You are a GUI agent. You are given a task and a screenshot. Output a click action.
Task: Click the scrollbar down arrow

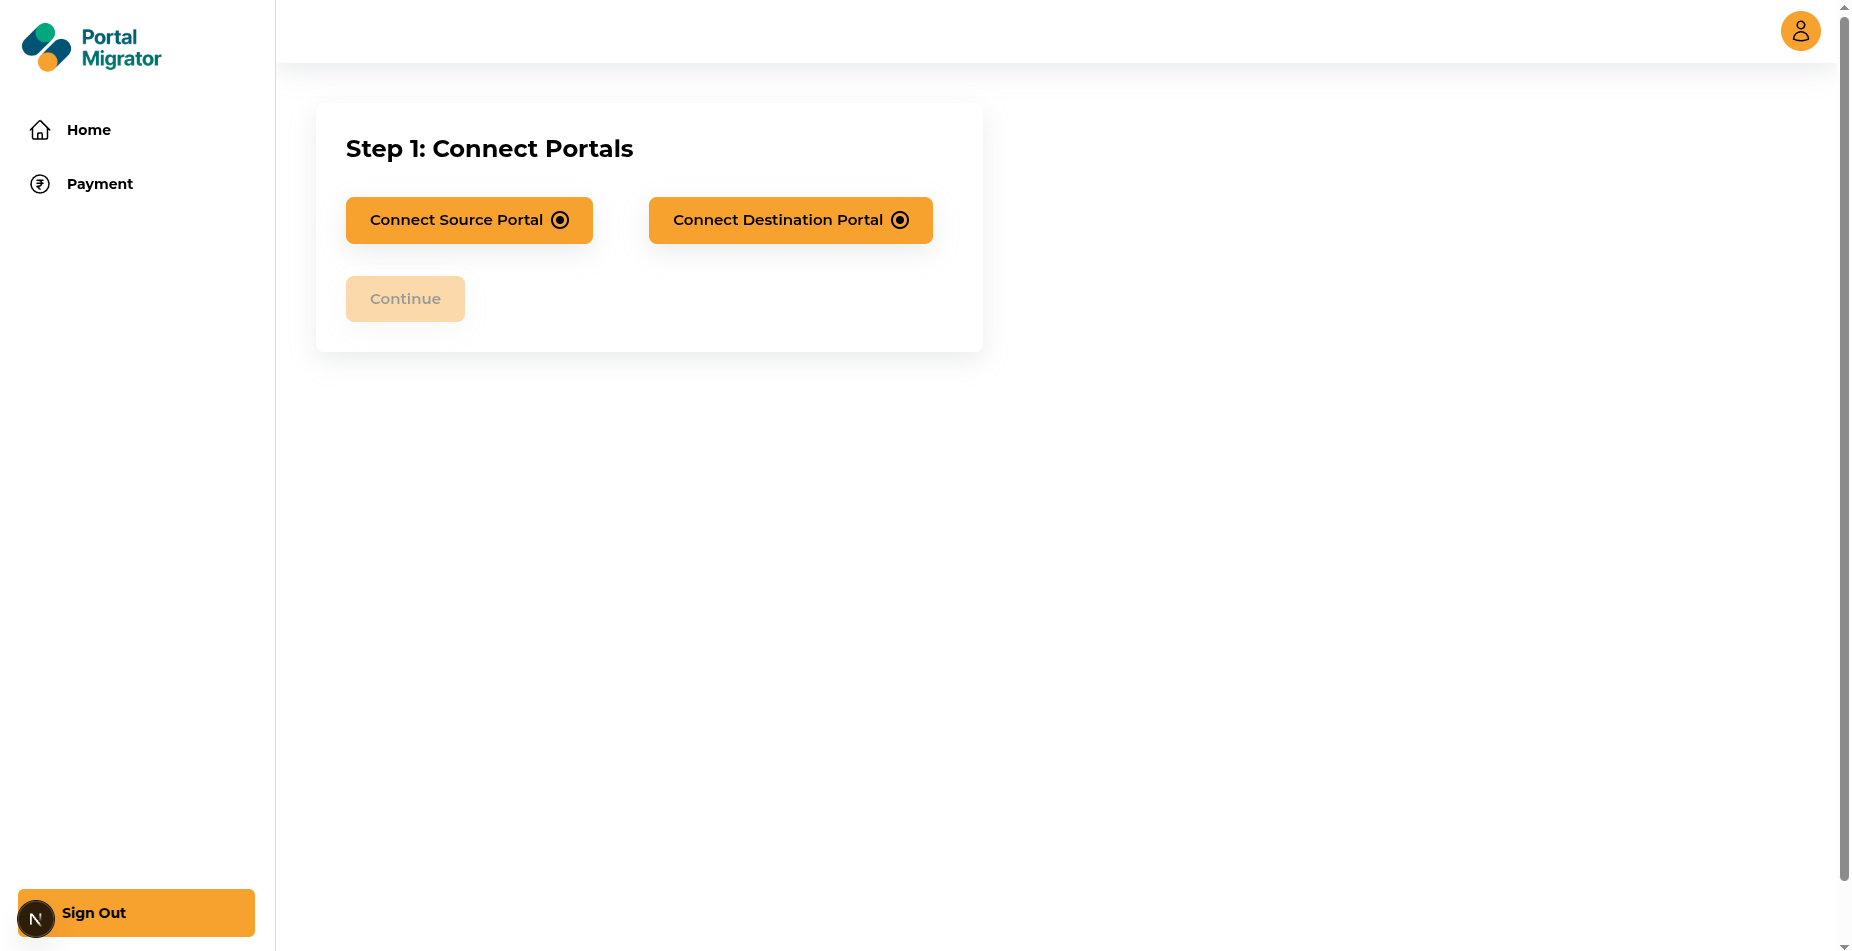point(1844,945)
